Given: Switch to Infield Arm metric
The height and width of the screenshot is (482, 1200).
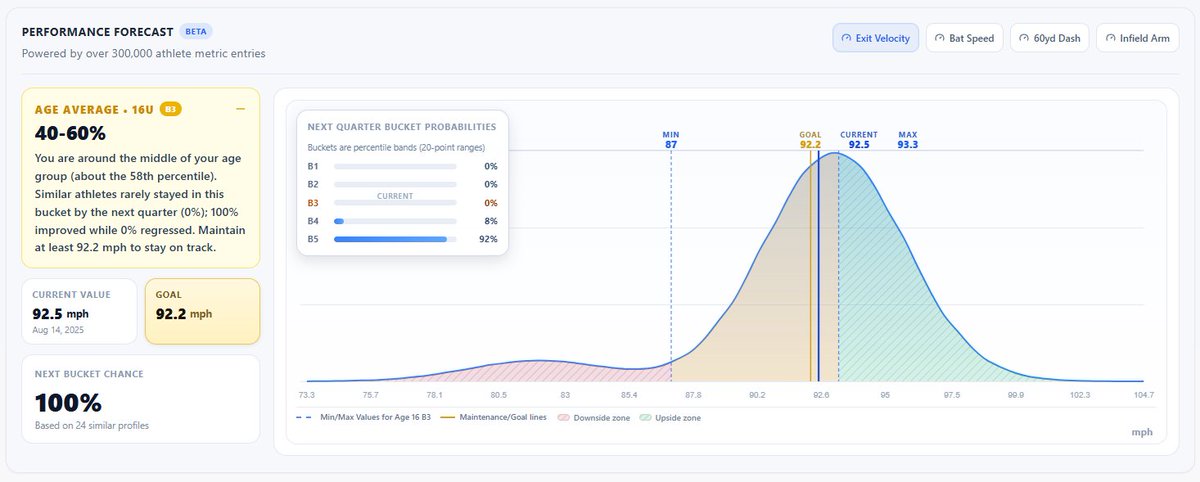Looking at the screenshot, I should 1138,38.
